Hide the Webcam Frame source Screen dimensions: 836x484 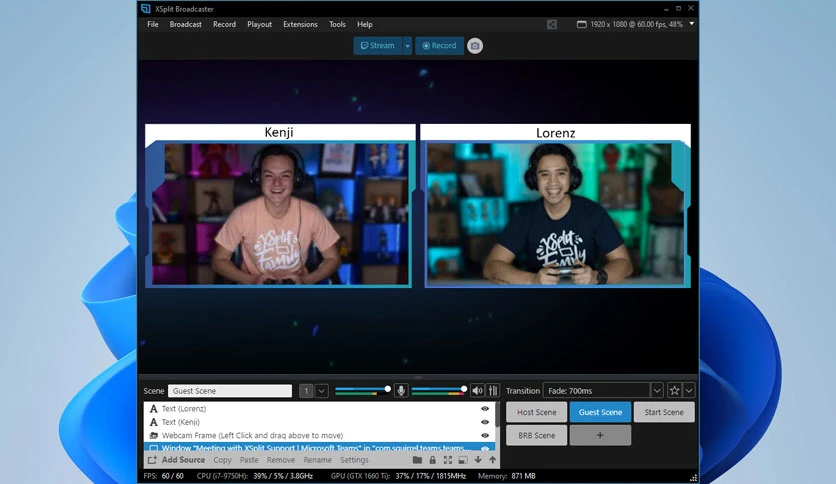point(485,435)
